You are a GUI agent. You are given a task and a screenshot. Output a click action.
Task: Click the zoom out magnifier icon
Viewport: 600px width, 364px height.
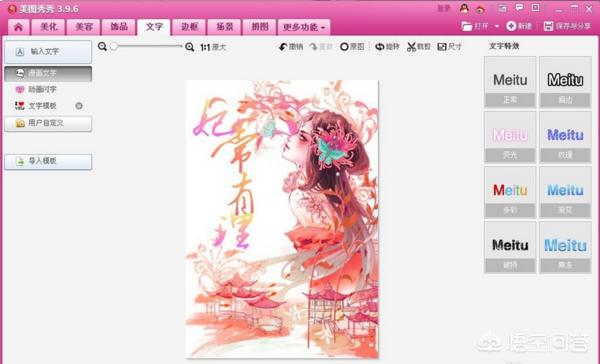[102, 47]
